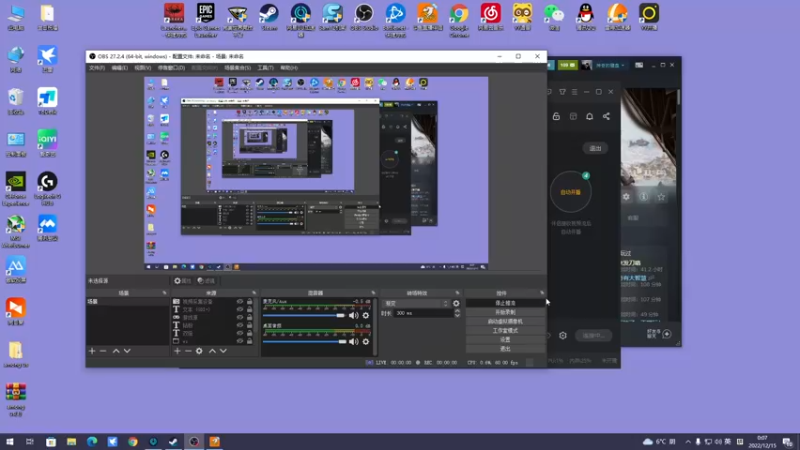Viewport: 800px width, 450px height.
Task: Pop out the Audio Mixer dock panel
Action: click(x=373, y=293)
